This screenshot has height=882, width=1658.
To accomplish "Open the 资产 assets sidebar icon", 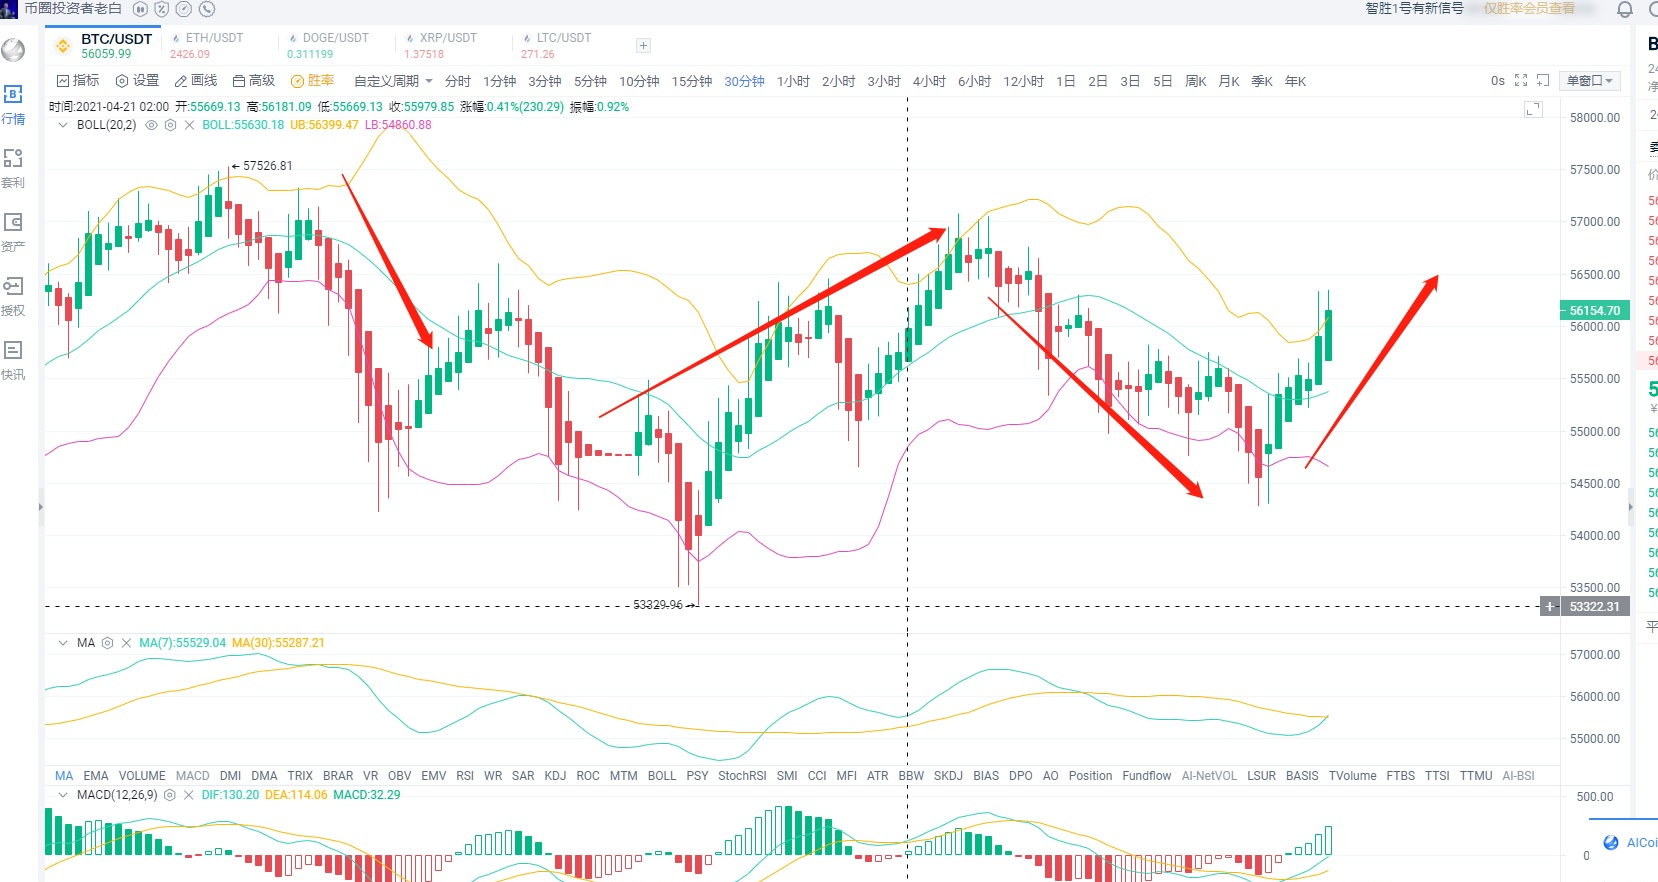I will click(13, 232).
